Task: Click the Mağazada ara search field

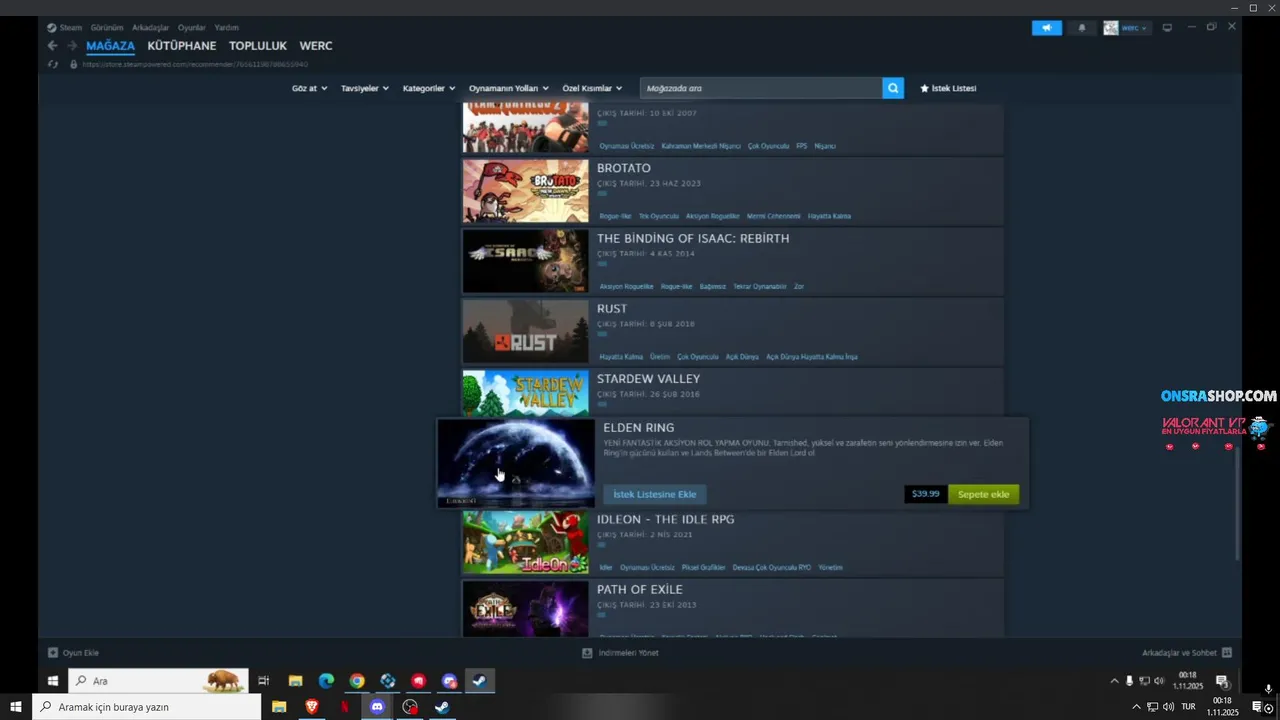Action: (761, 88)
